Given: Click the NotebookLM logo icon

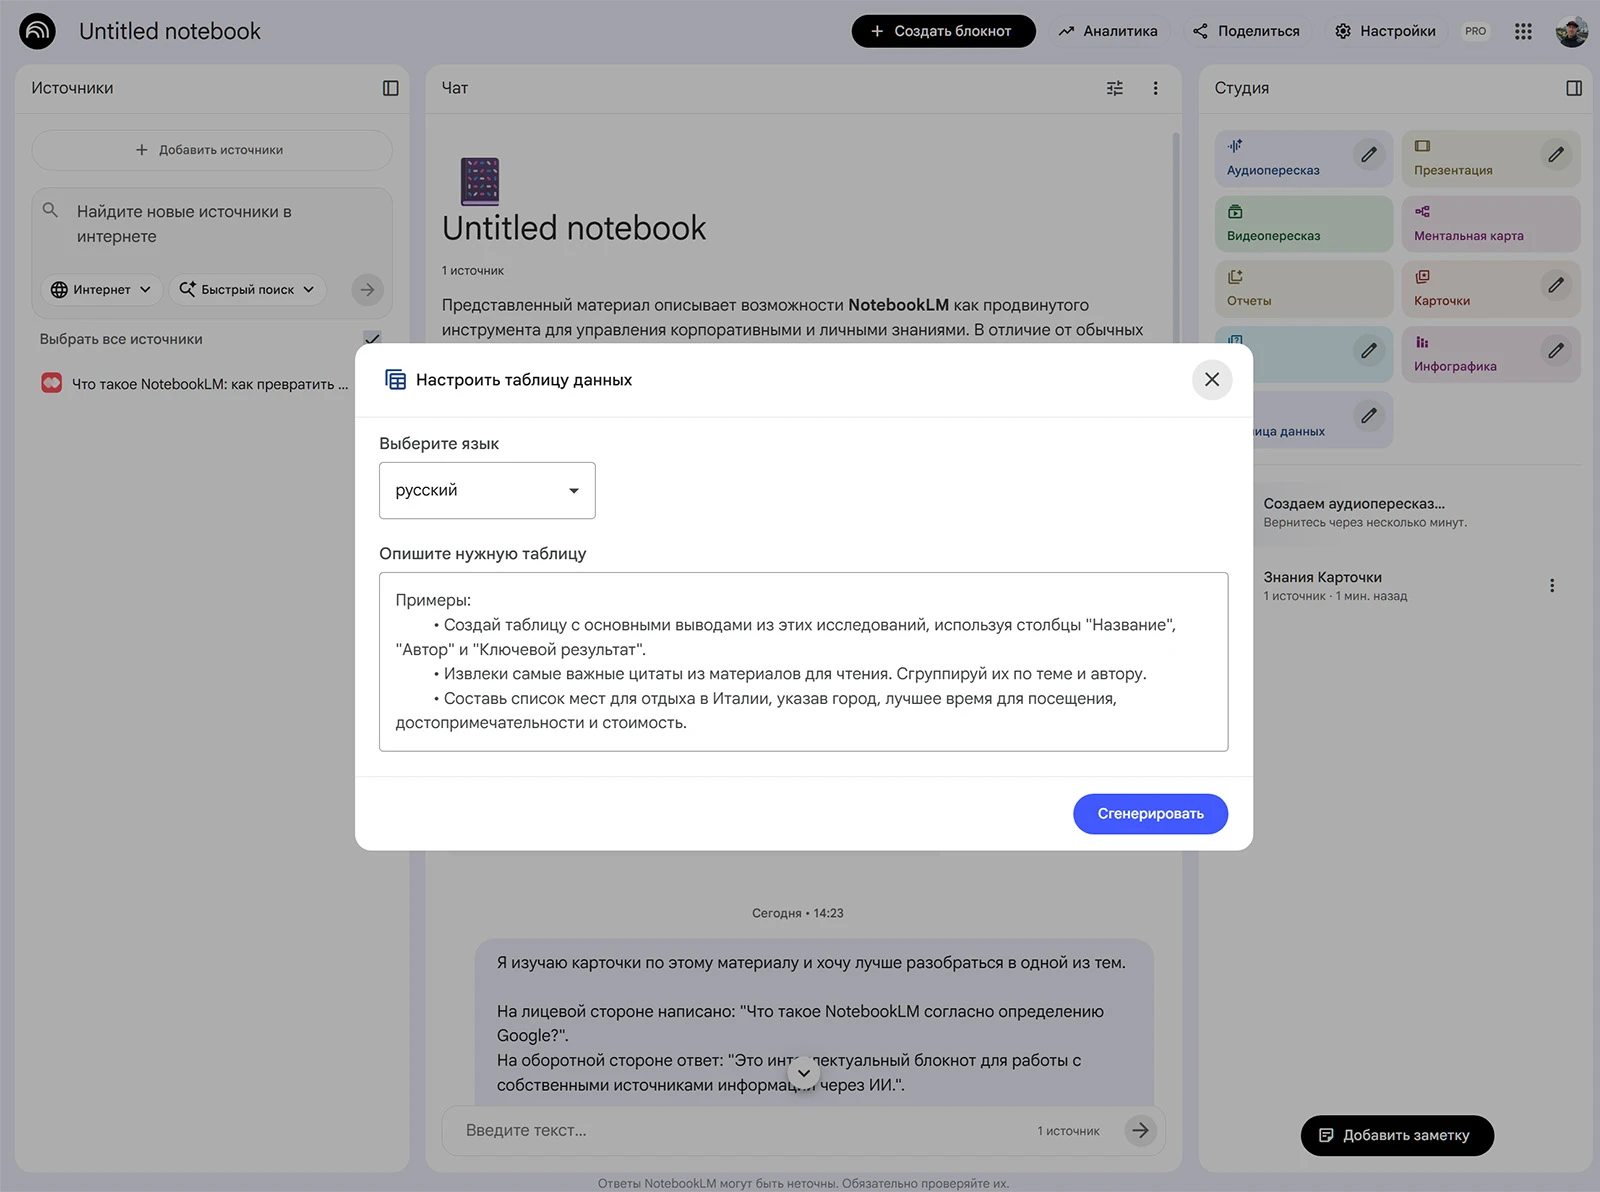Looking at the screenshot, I should (38, 31).
